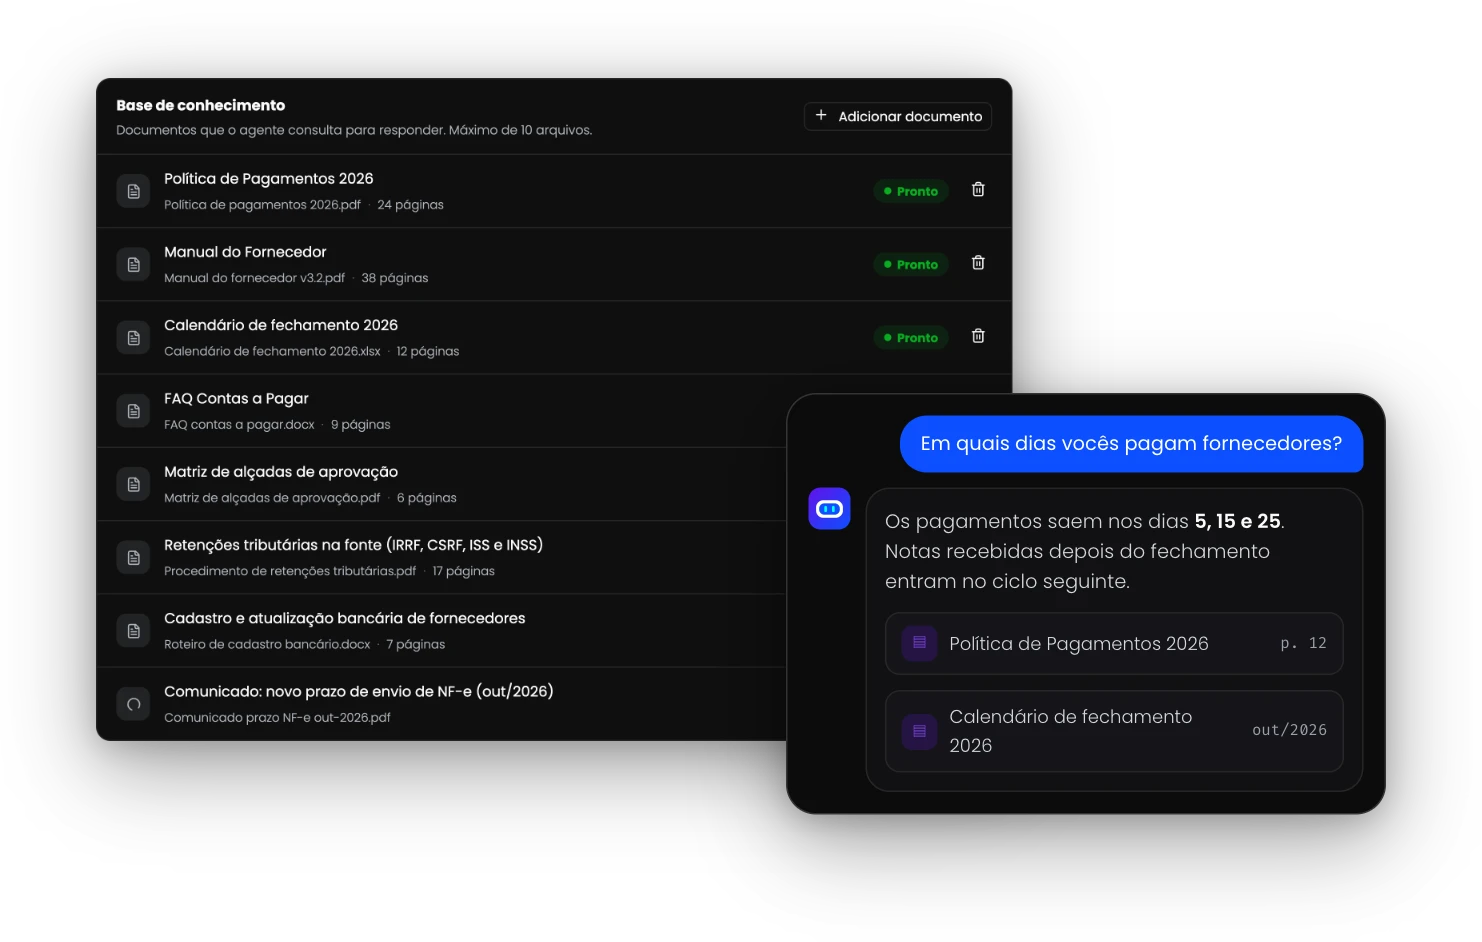Select document title Matriz de alçadas de aprovação
1482x942 pixels.
[x=281, y=472]
